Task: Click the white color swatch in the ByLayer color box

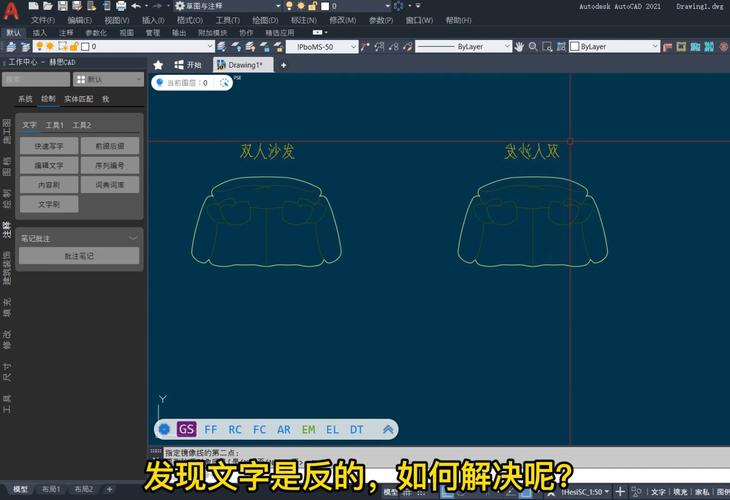Action: coord(575,47)
